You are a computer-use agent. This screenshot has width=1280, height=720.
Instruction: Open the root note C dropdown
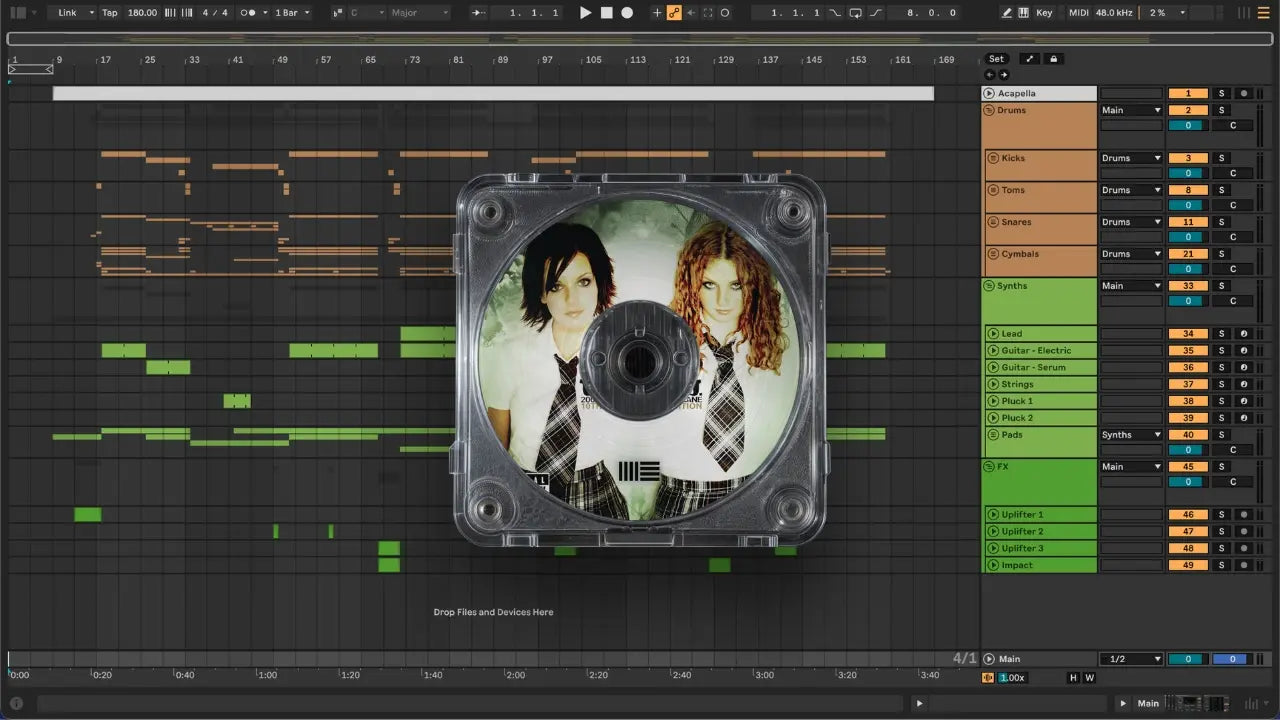point(366,13)
